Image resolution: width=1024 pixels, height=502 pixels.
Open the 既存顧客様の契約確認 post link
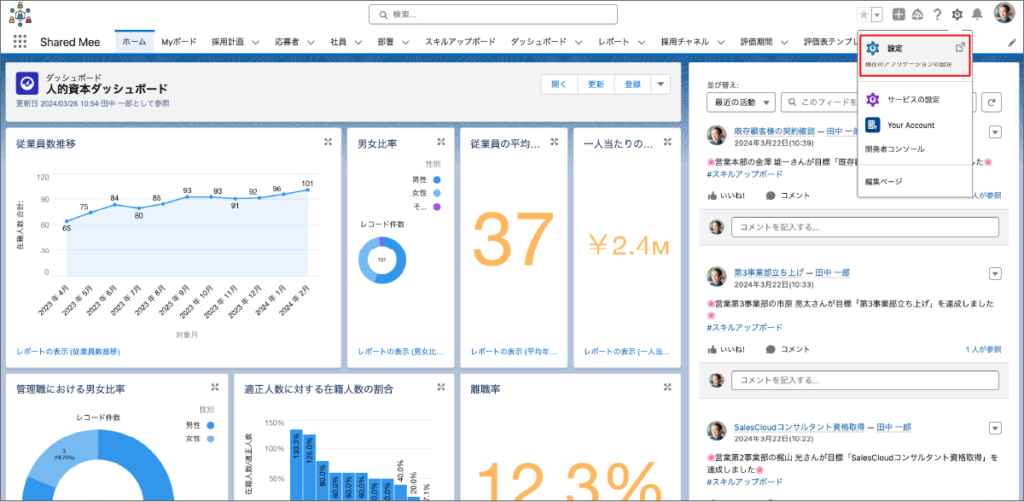click(x=773, y=131)
